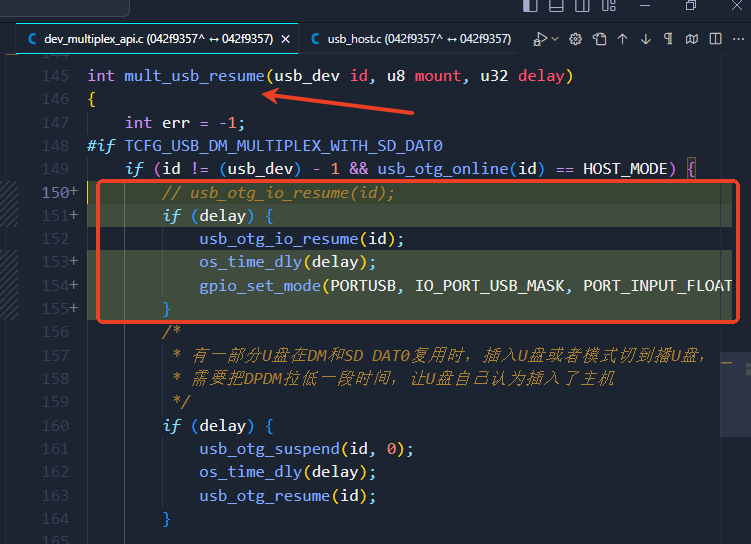Click usb_otg_io_resume call on line 152
The image size is (751, 544).
279,239
